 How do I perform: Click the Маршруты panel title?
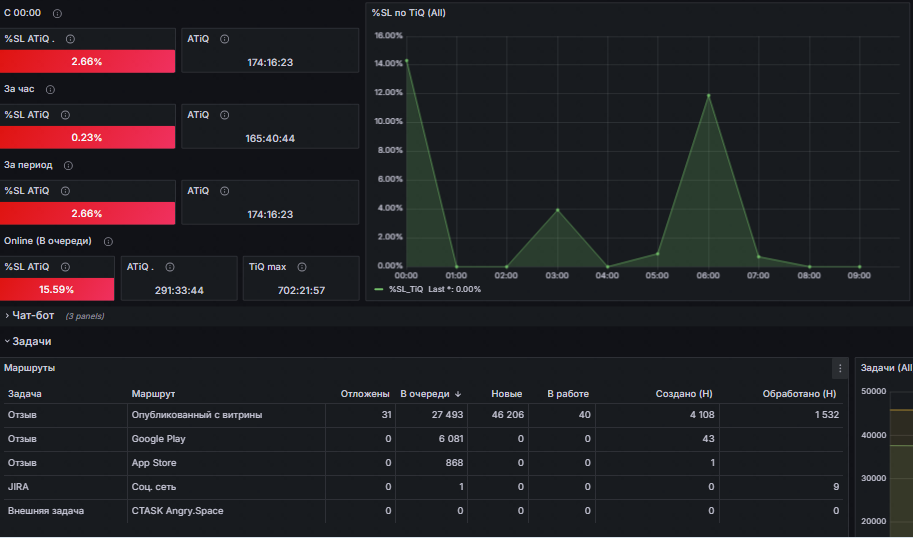coord(30,368)
